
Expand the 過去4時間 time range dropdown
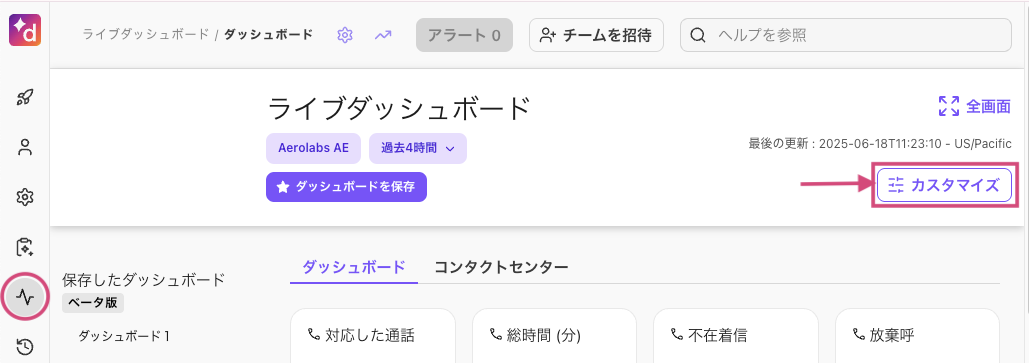418,148
